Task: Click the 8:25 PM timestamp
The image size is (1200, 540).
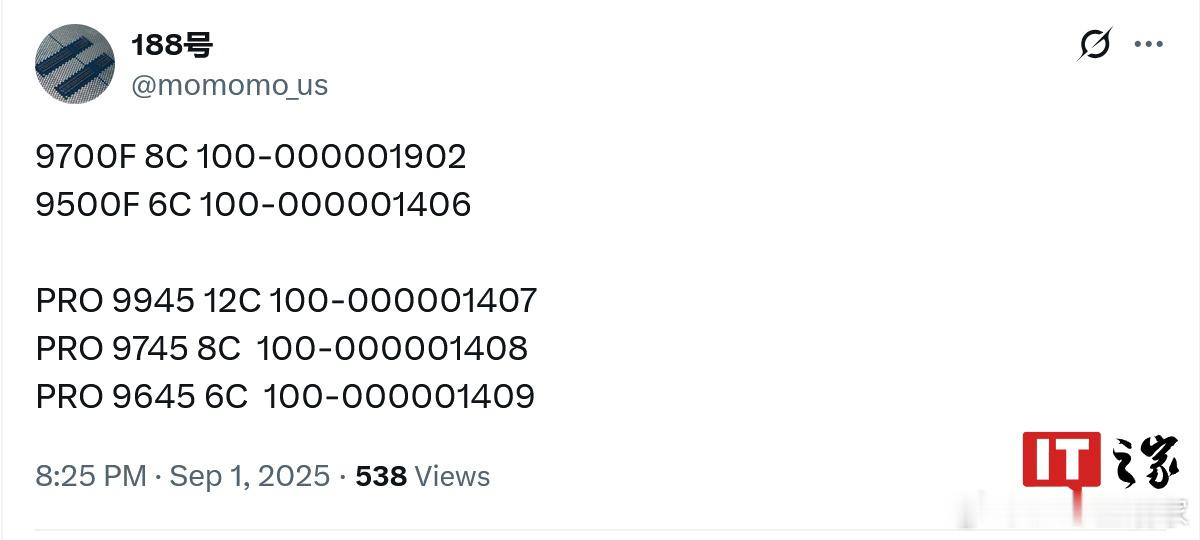Action: coord(91,476)
